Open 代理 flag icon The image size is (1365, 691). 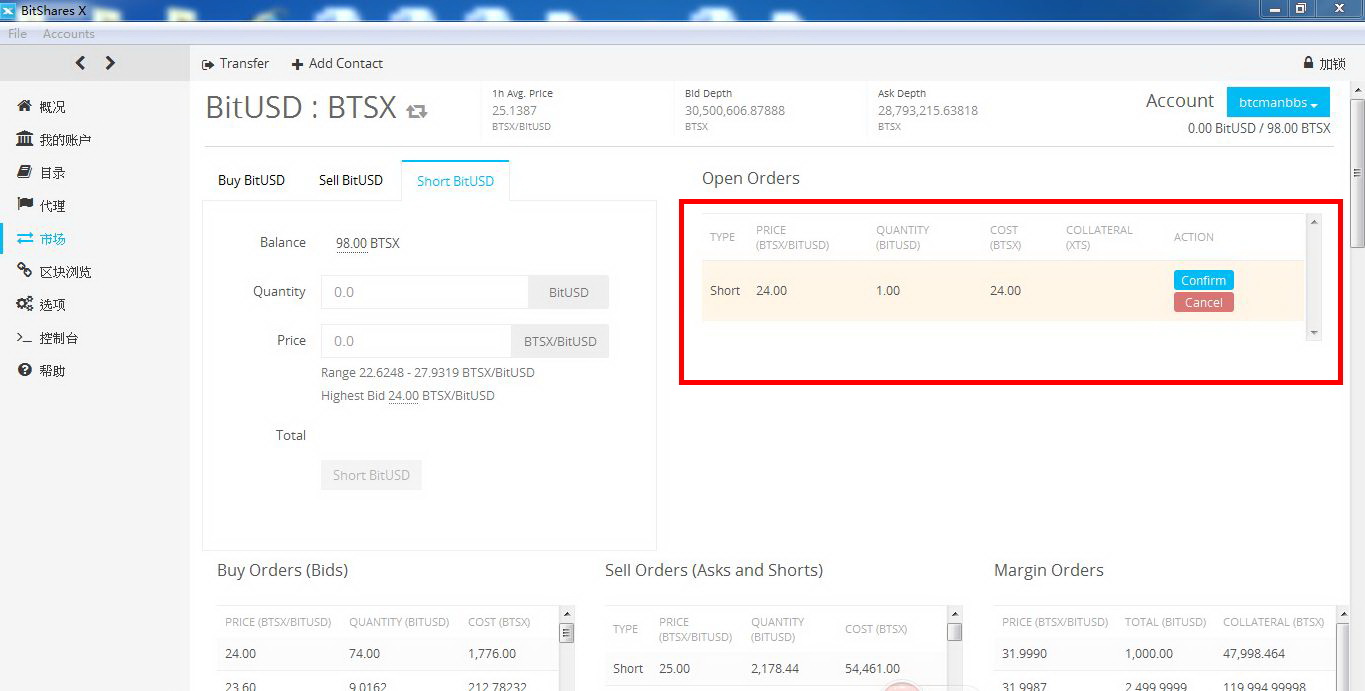tap(25, 205)
